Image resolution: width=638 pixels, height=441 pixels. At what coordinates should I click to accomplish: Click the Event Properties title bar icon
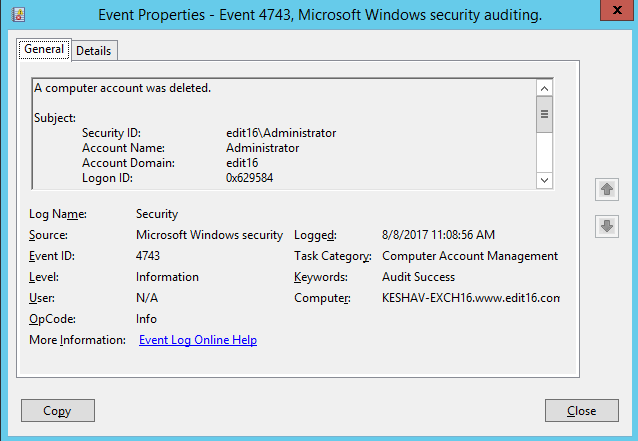[x=19, y=15]
